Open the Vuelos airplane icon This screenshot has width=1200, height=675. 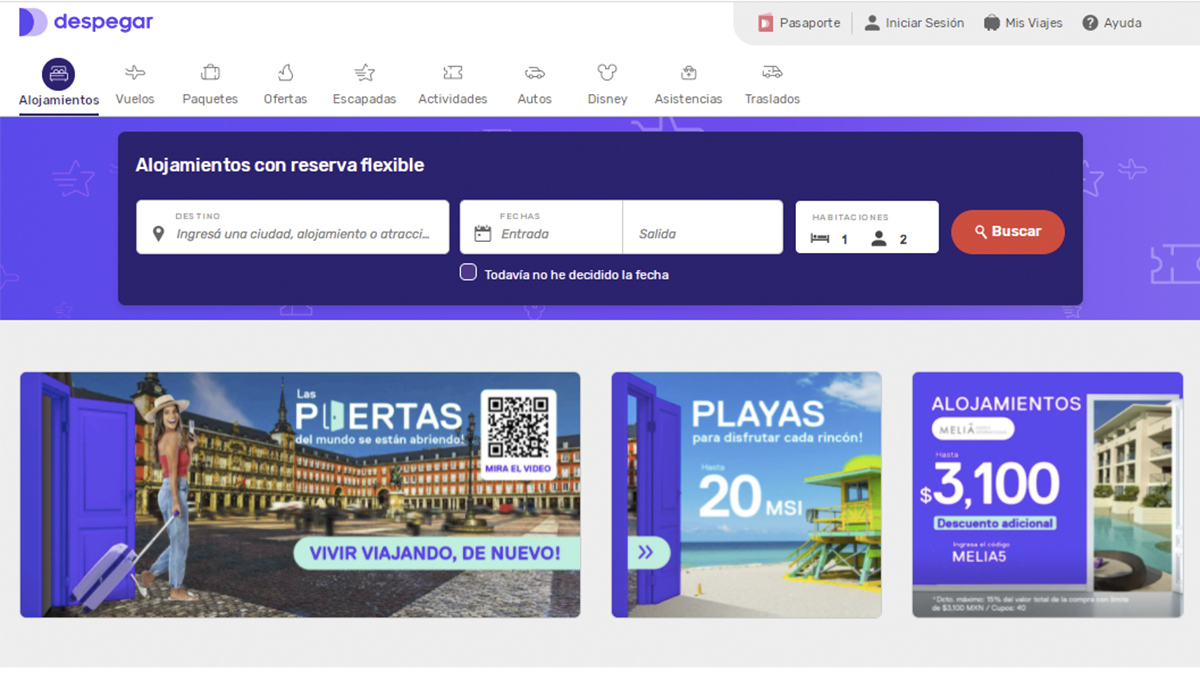point(135,73)
